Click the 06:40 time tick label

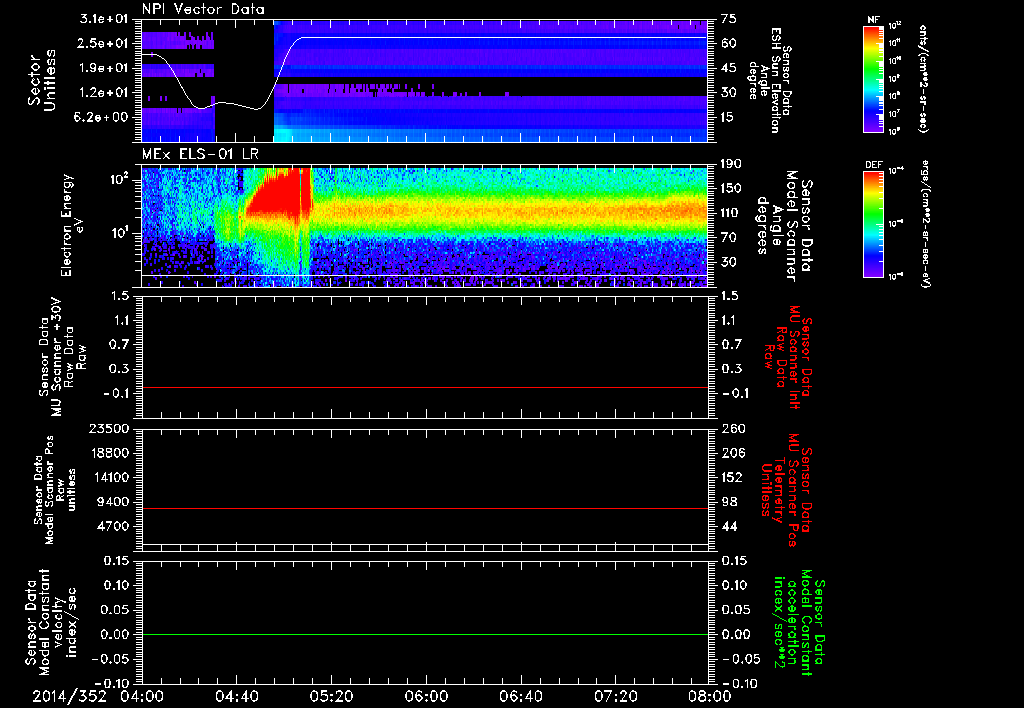pyautogui.click(x=520, y=696)
